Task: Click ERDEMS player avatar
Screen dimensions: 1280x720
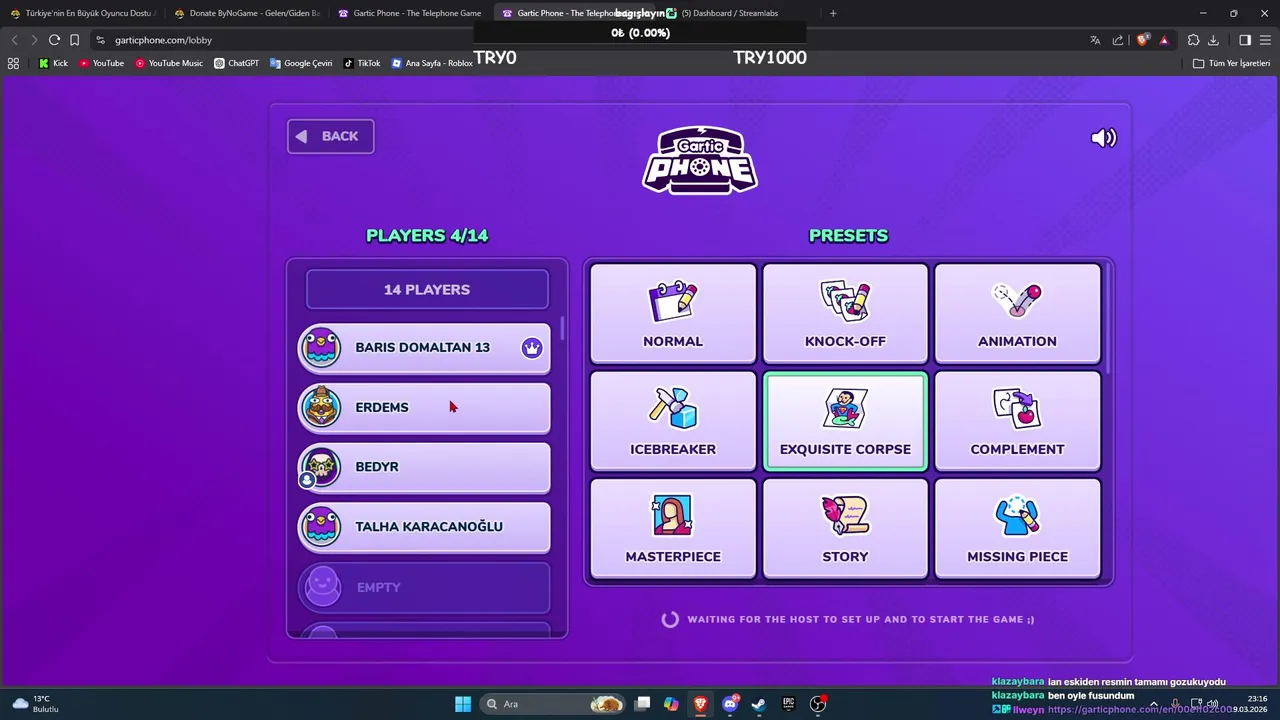Action: [321, 407]
